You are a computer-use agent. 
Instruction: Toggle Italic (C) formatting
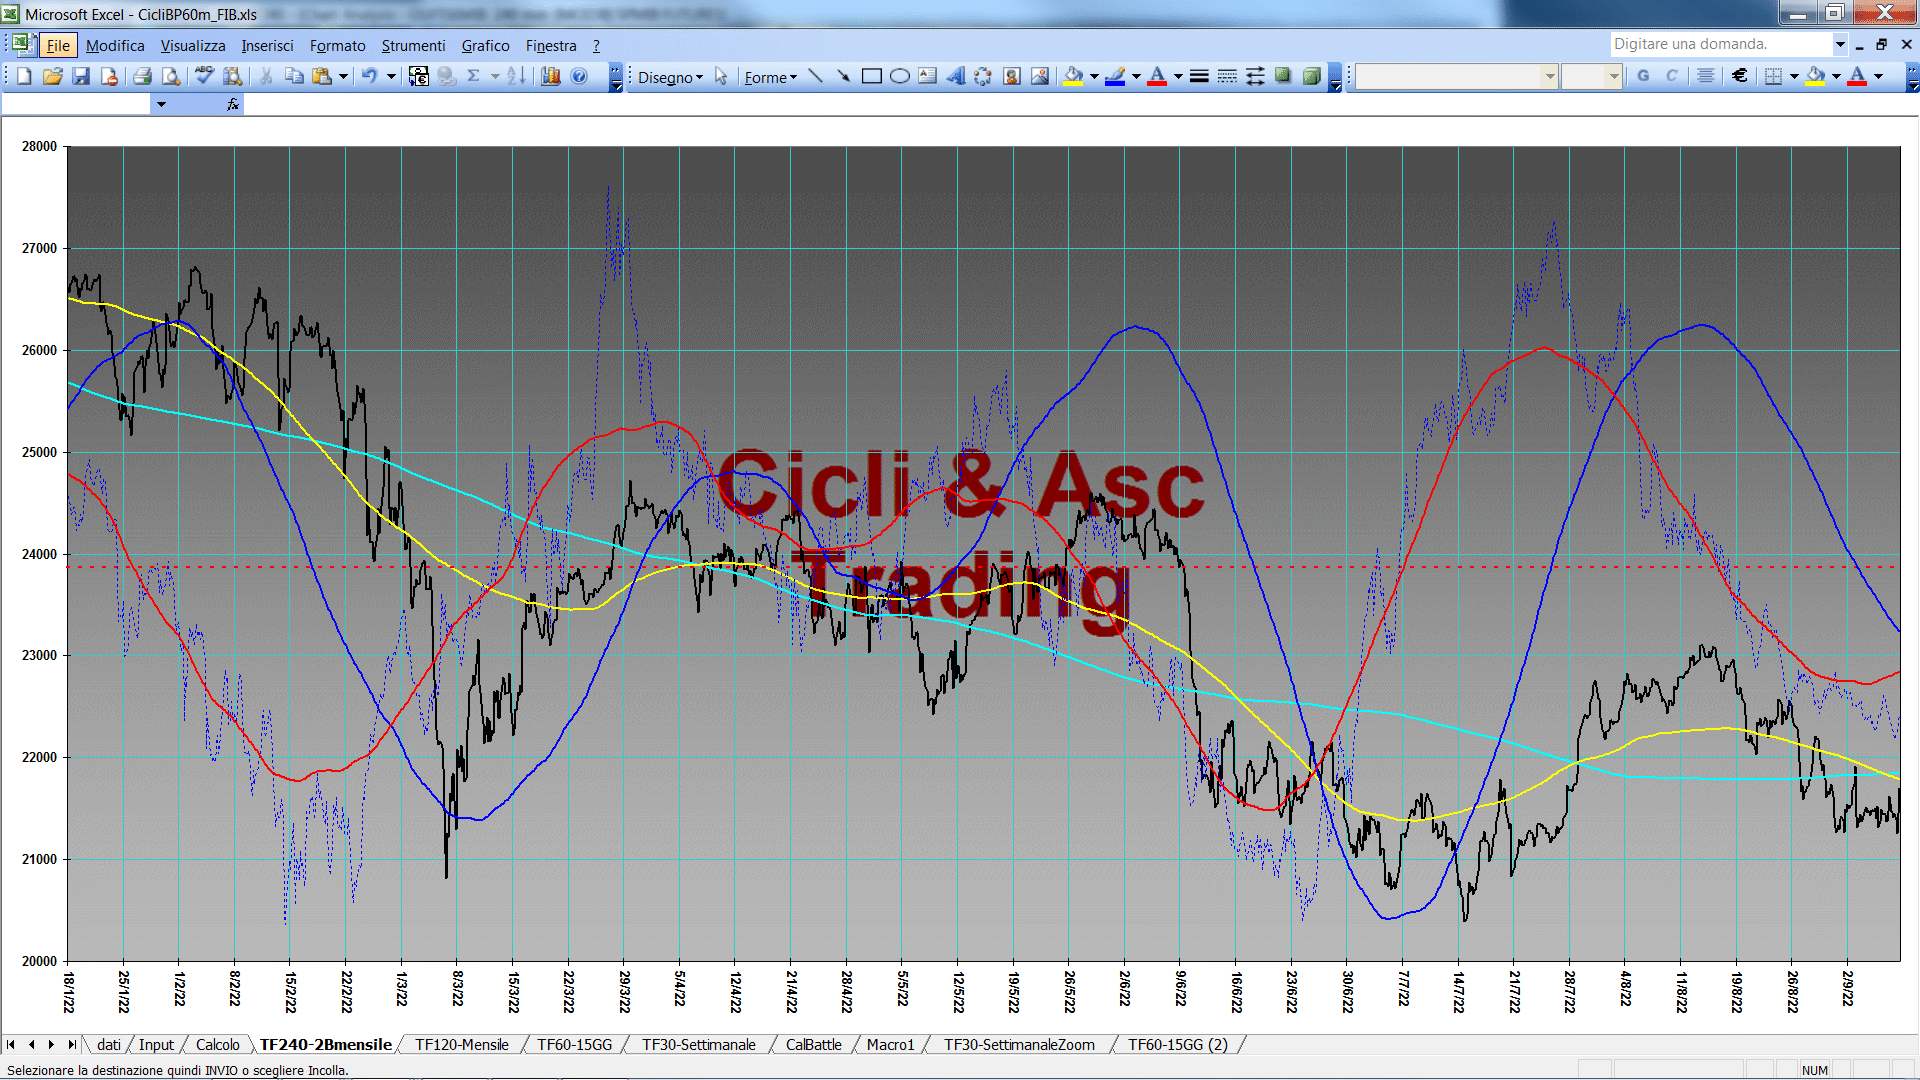(1671, 76)
